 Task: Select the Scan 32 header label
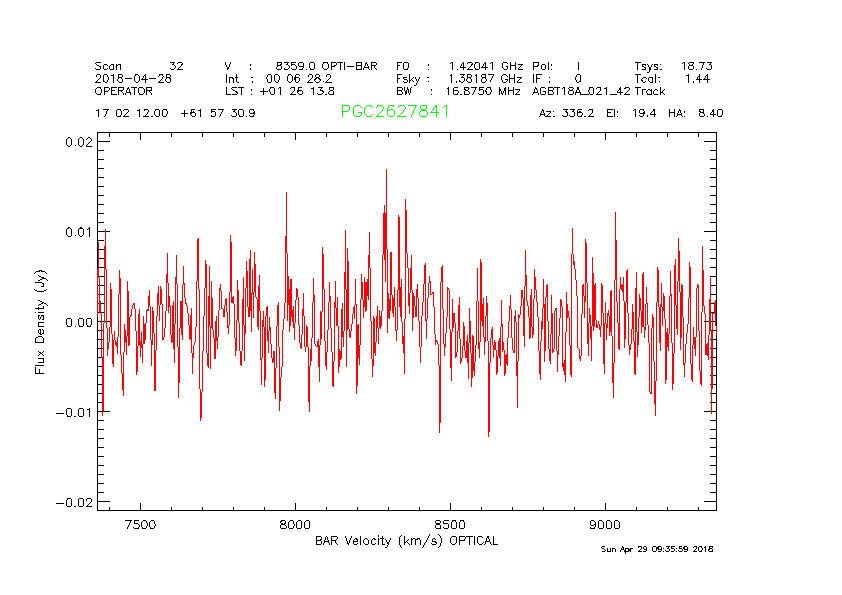[x=139, y=65]
